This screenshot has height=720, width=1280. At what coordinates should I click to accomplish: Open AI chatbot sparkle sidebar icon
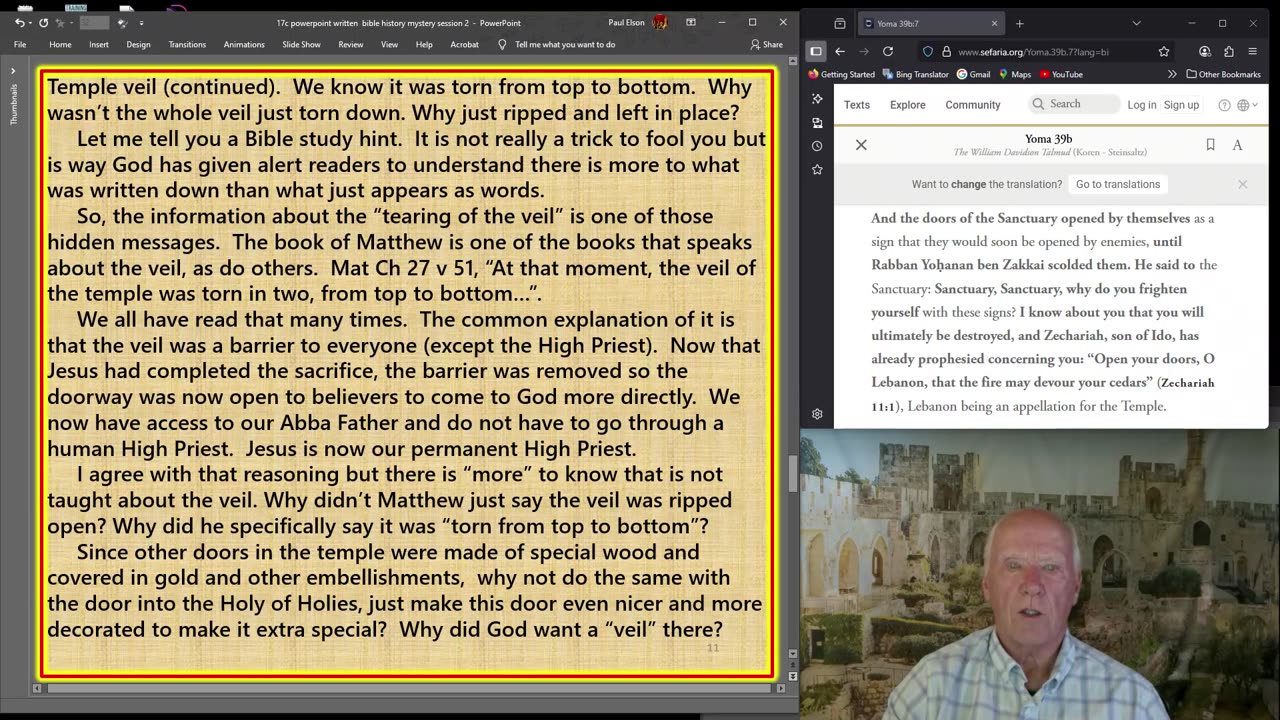(x=817, y=99)
